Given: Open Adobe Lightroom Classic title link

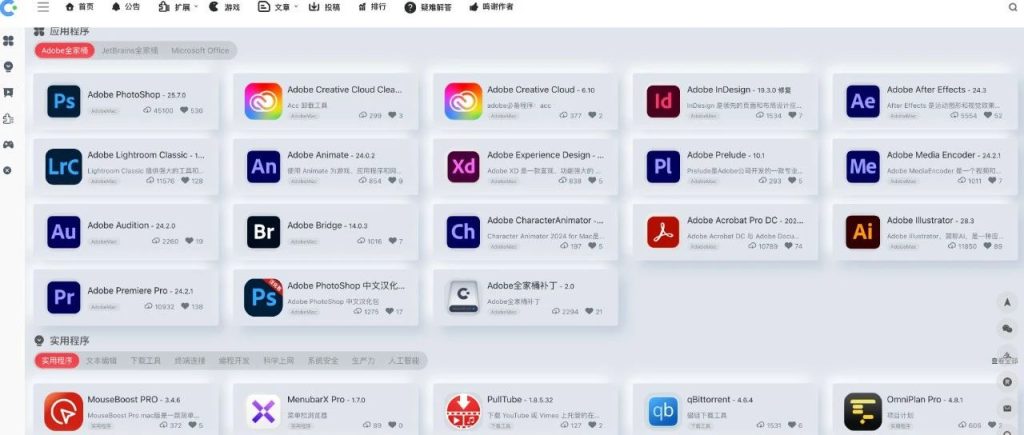Looking at the screenshot, I should point(145,155).
